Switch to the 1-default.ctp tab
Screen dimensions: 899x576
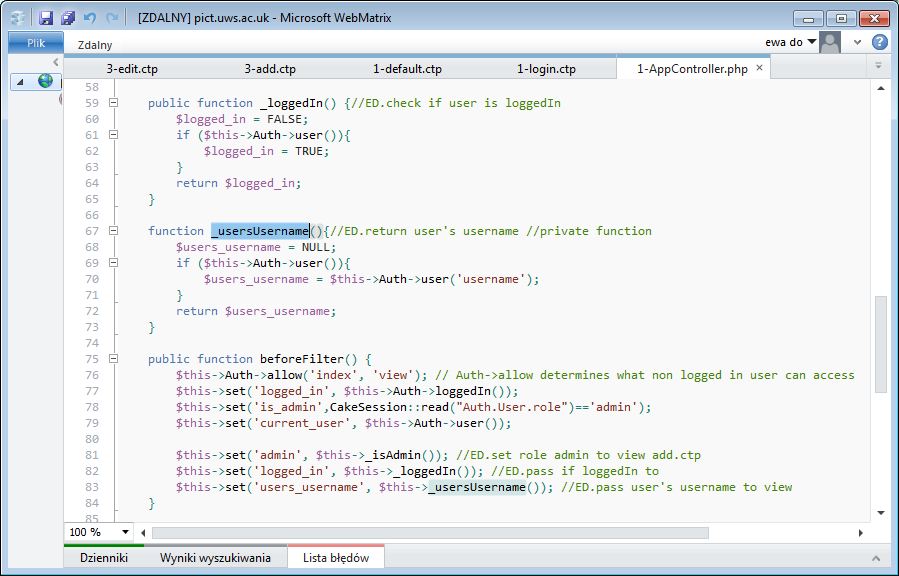coord(407,69)
